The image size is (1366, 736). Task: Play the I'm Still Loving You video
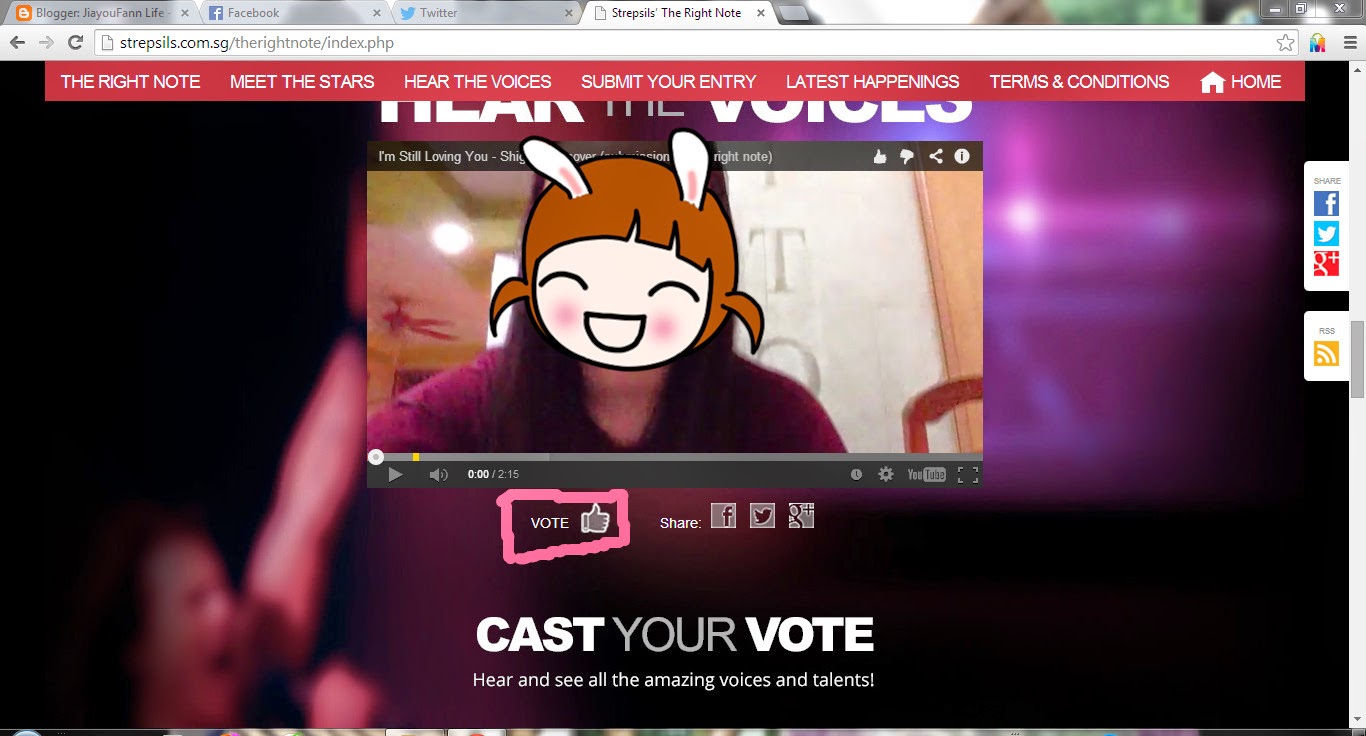coord(395,474)
